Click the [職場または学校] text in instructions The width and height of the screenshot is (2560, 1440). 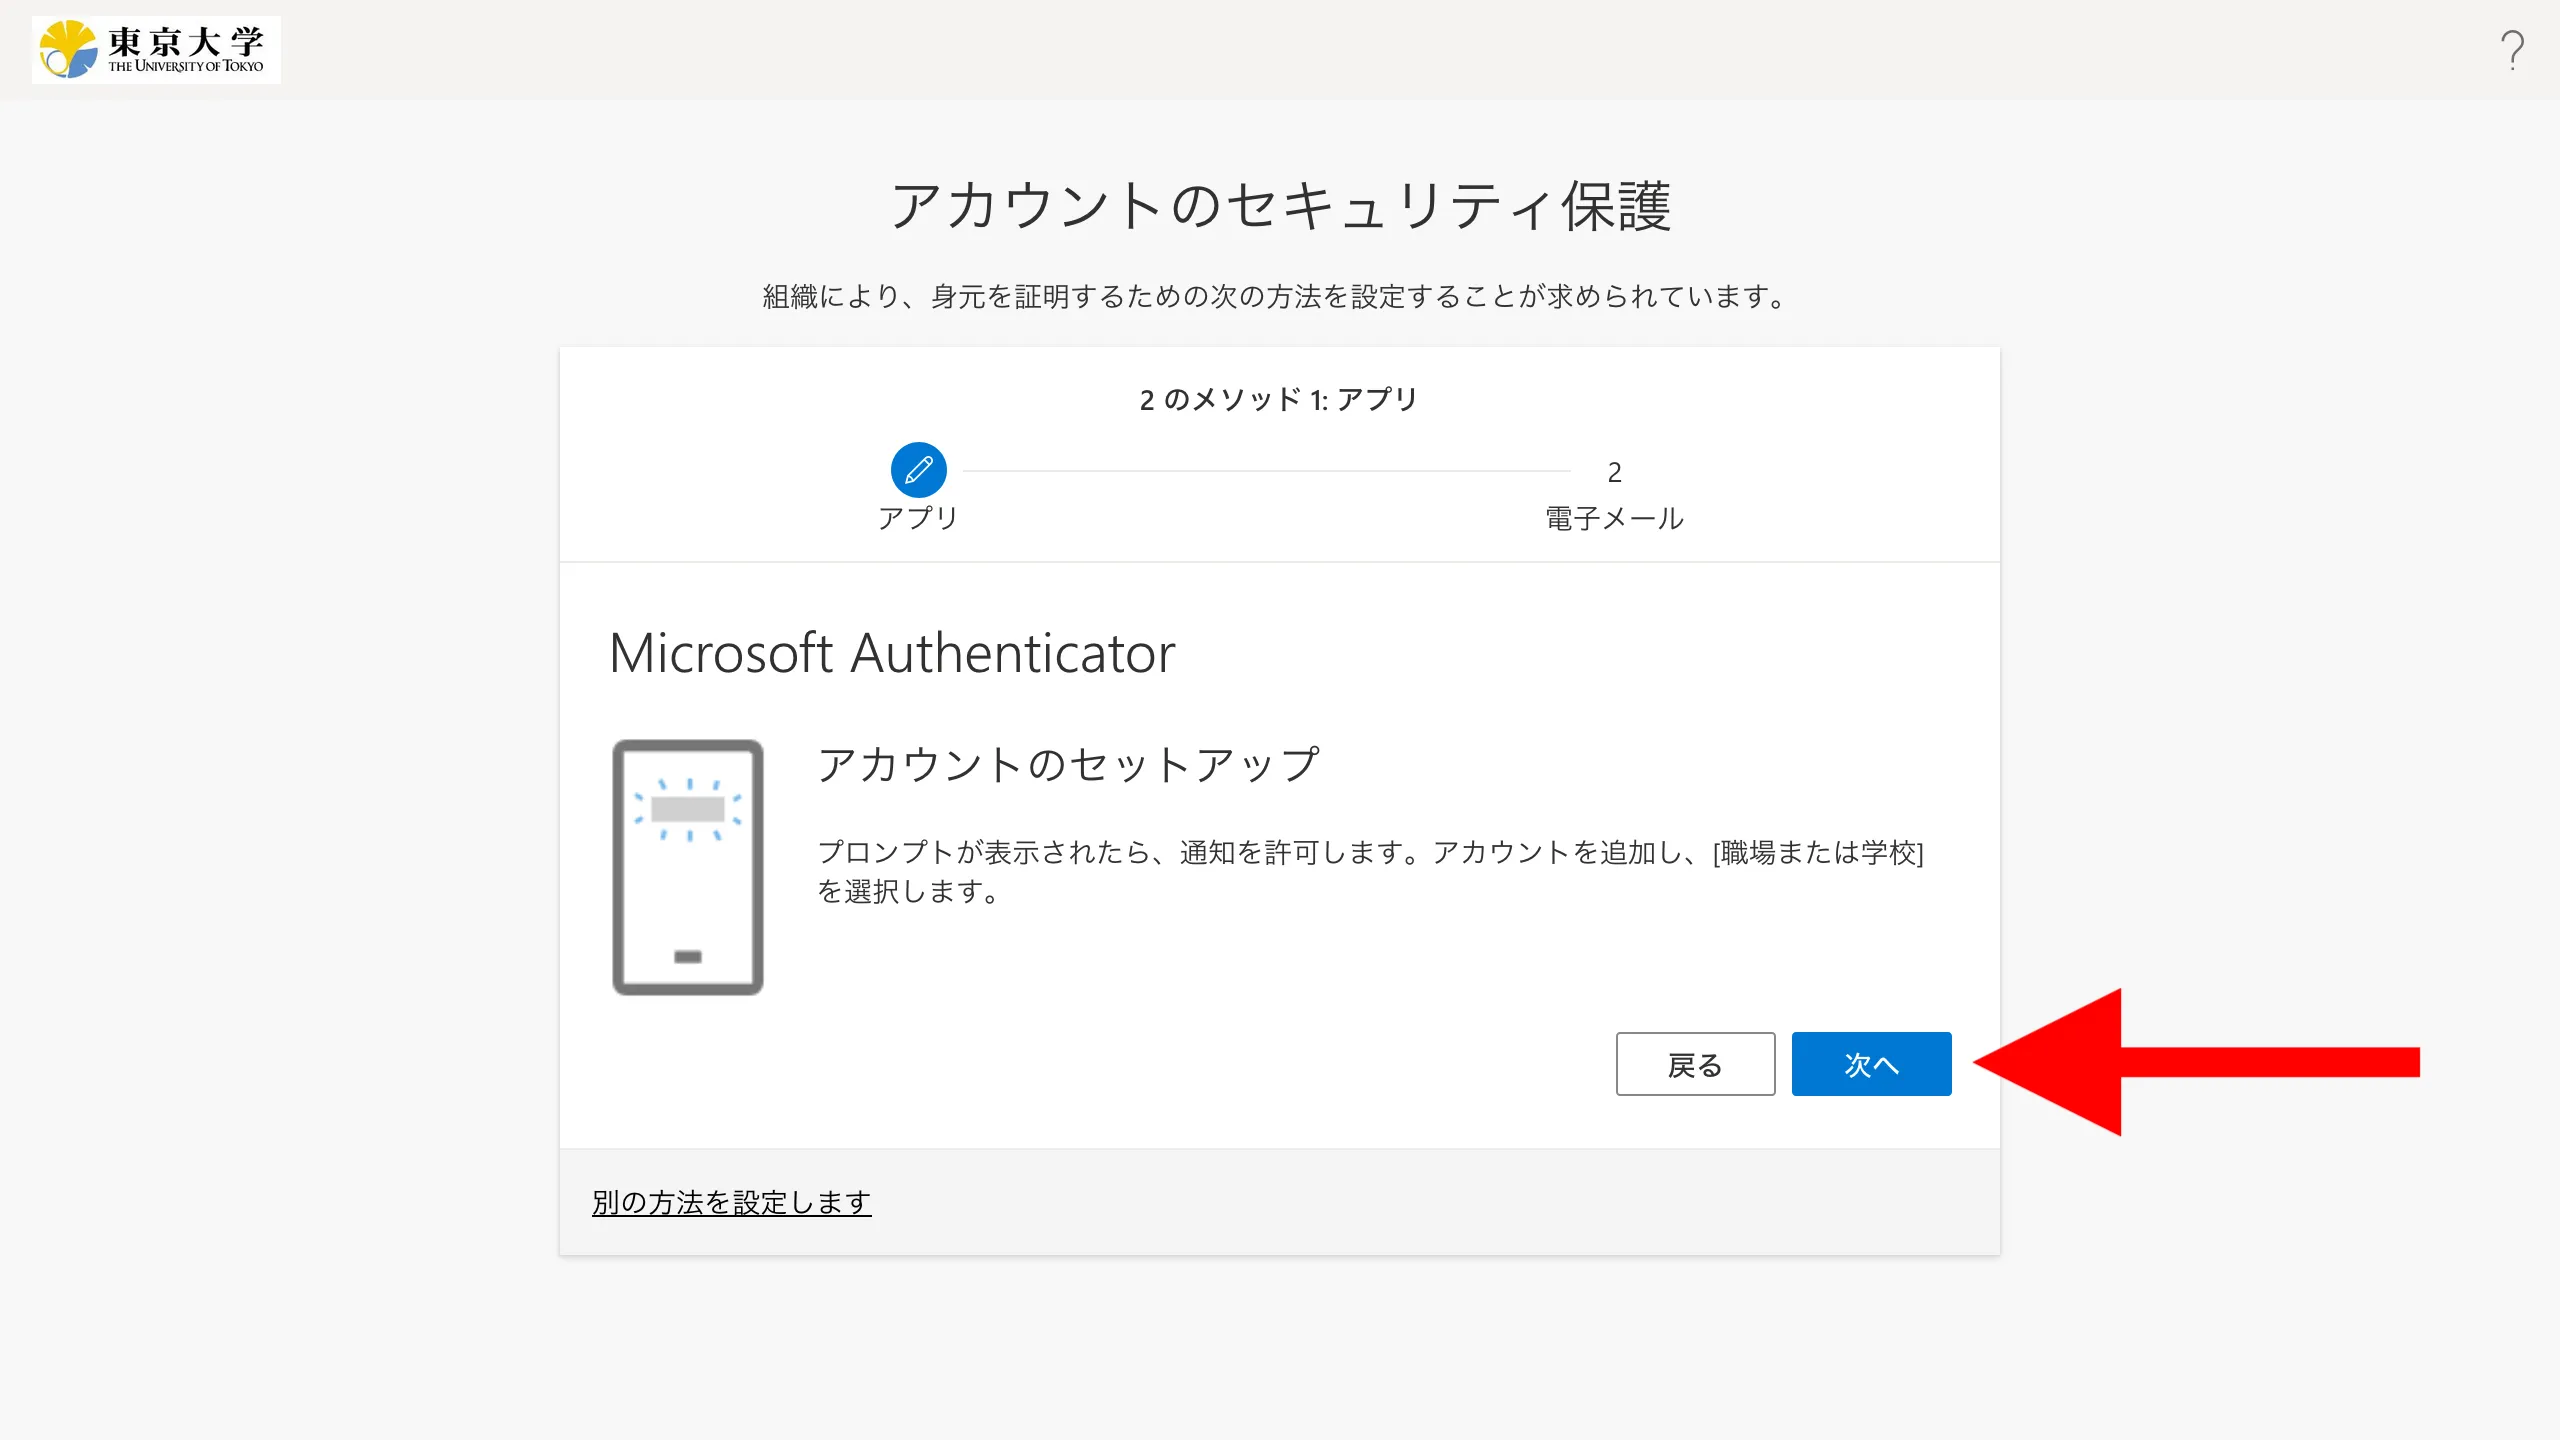[x=1818, y=853]
